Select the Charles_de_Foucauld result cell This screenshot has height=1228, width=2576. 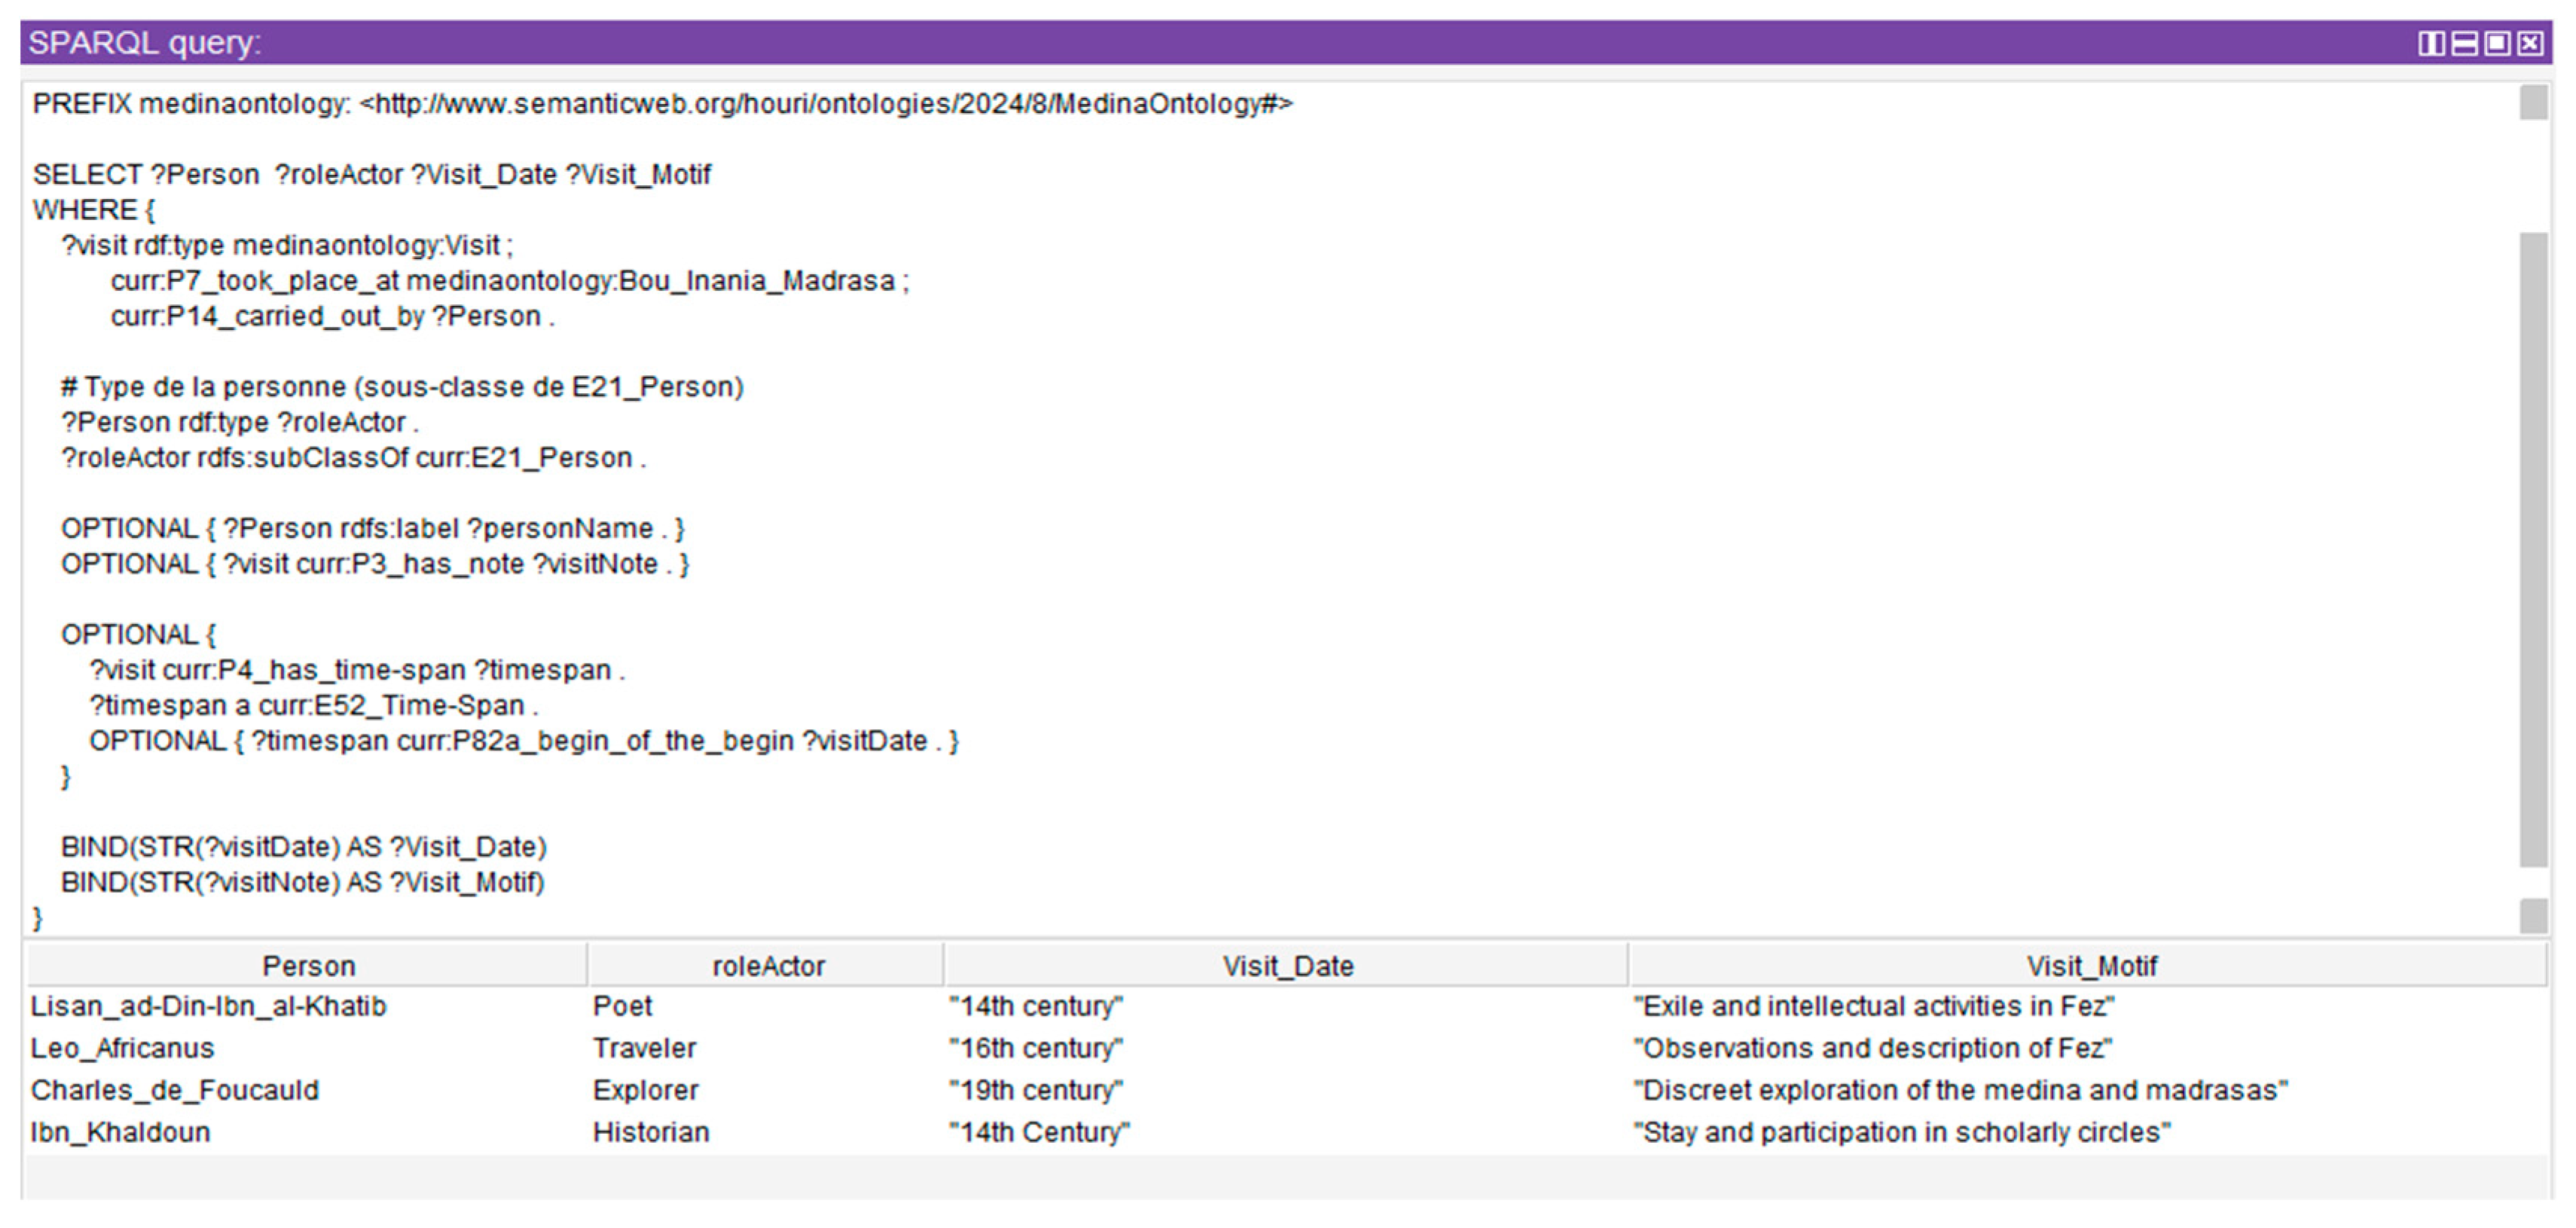[175, 1090]
